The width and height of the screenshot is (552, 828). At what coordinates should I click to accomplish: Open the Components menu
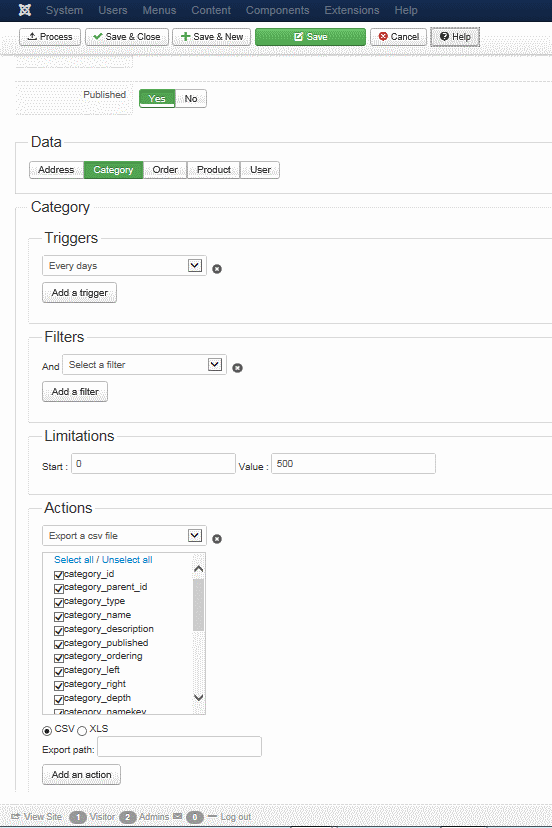(x=277, y=10)
